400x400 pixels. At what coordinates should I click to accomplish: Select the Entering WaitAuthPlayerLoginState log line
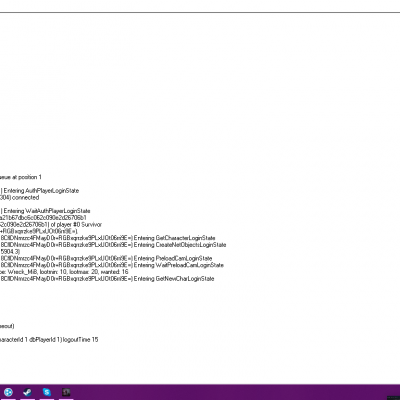coord(45,211)
